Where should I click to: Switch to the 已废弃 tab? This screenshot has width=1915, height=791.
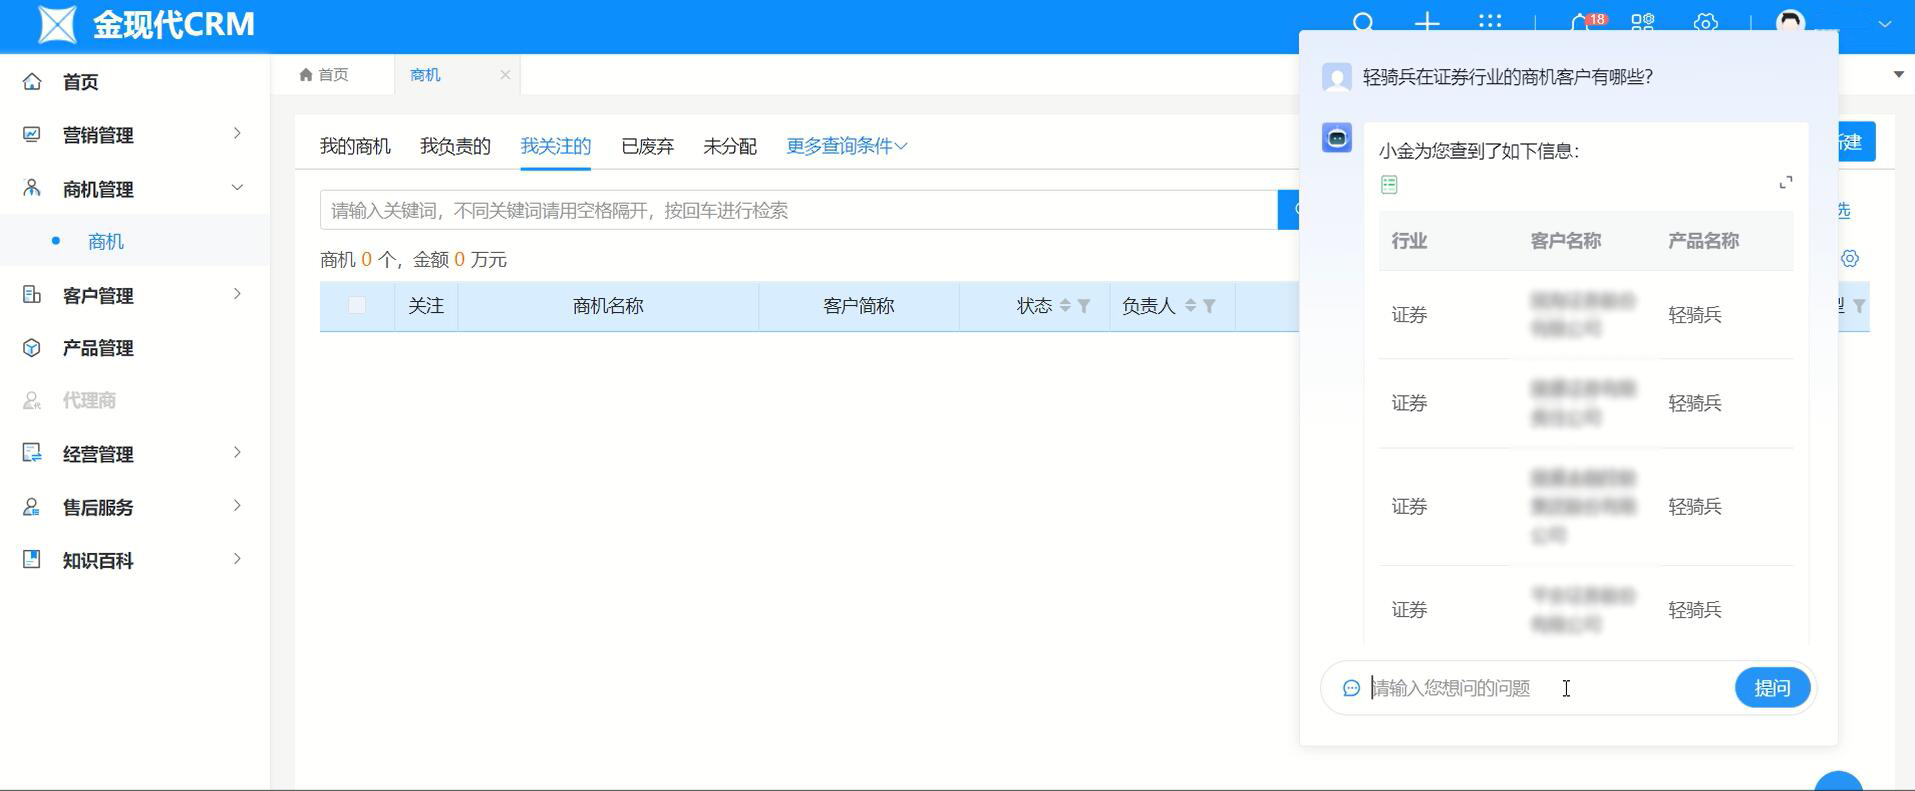tap(647, 146)
